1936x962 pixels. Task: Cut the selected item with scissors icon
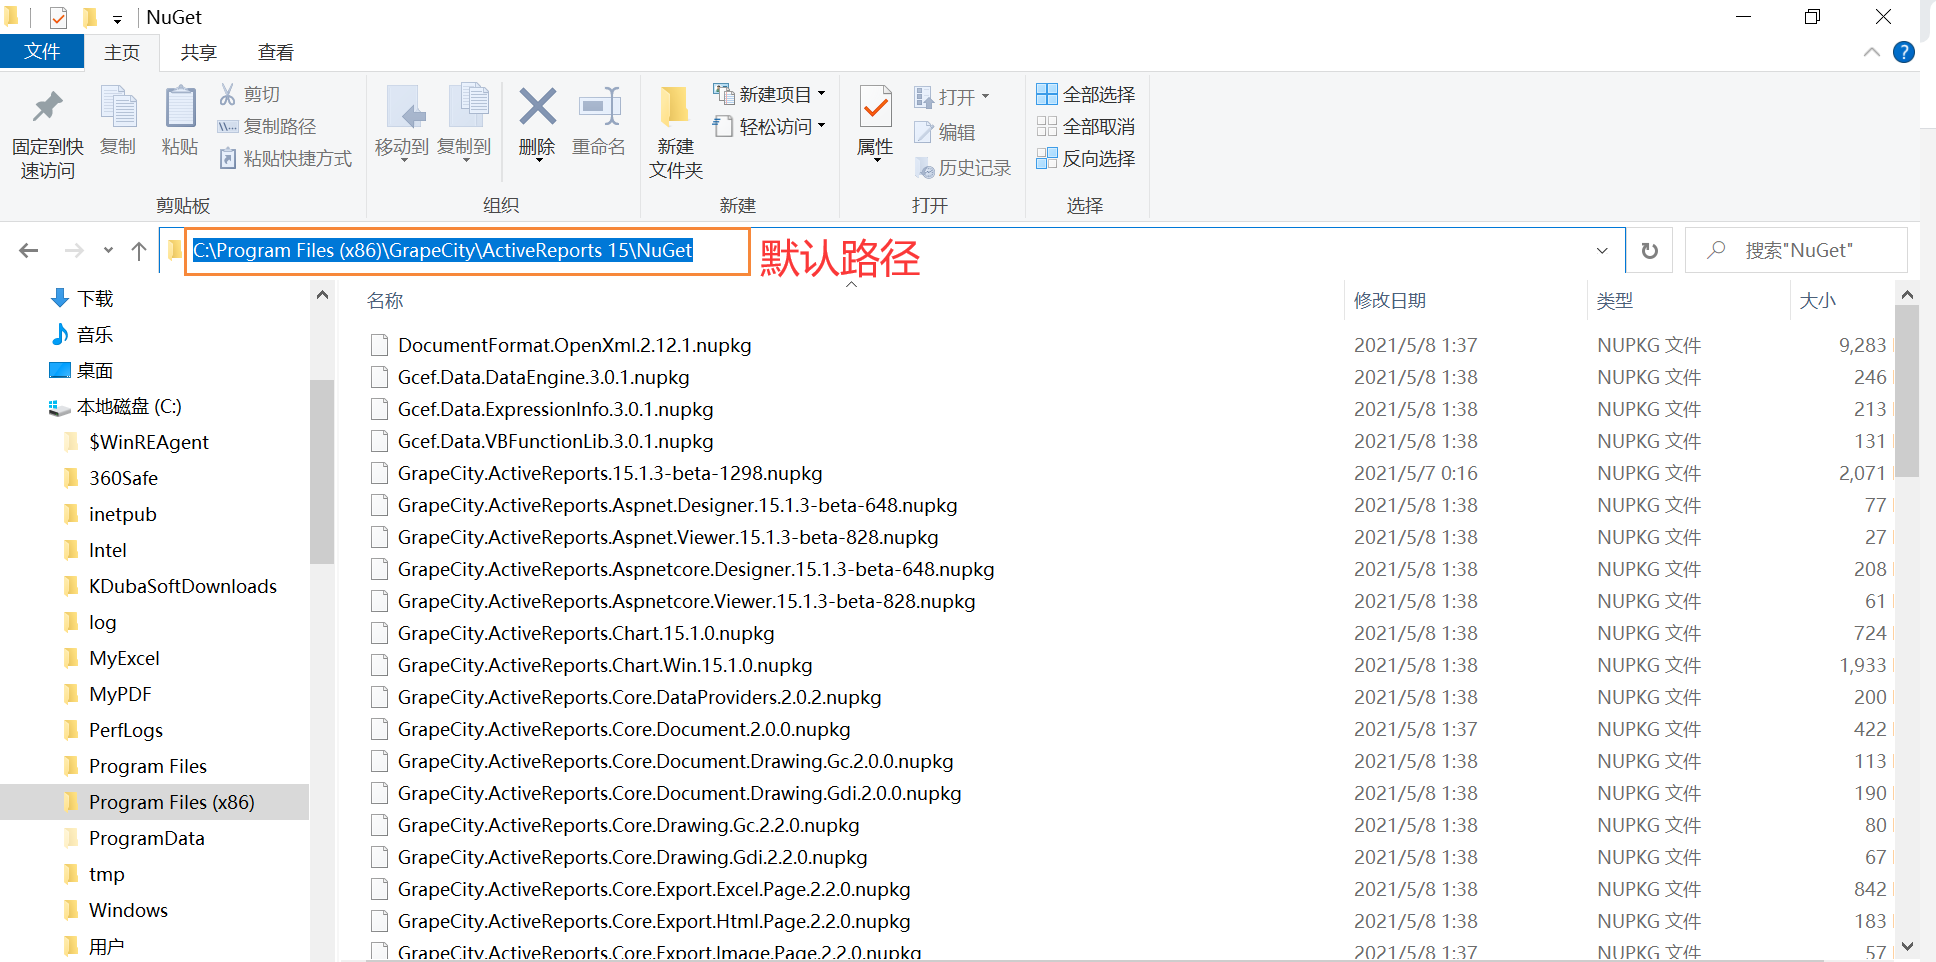[250, 94]
